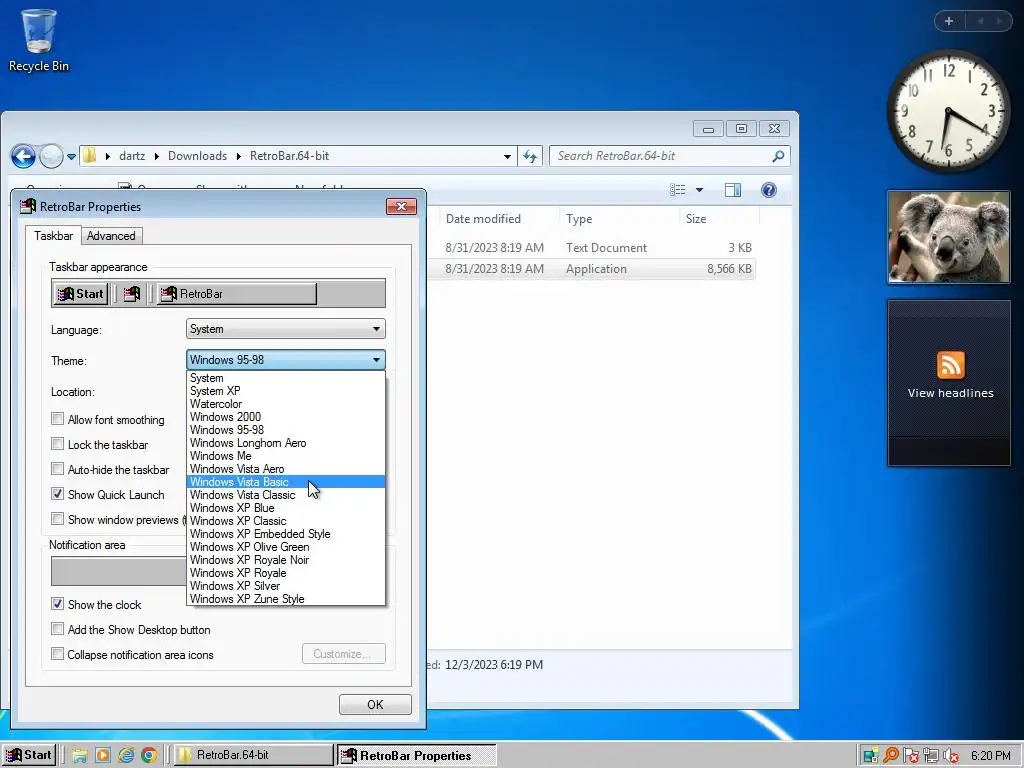
Task: Open the Taskbar tab
Action: (x=54, y=236)
